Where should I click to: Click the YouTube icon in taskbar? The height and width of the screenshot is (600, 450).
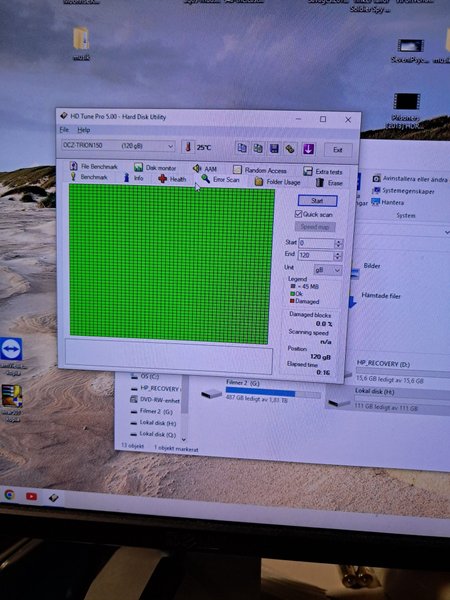(x=31, y=496)
